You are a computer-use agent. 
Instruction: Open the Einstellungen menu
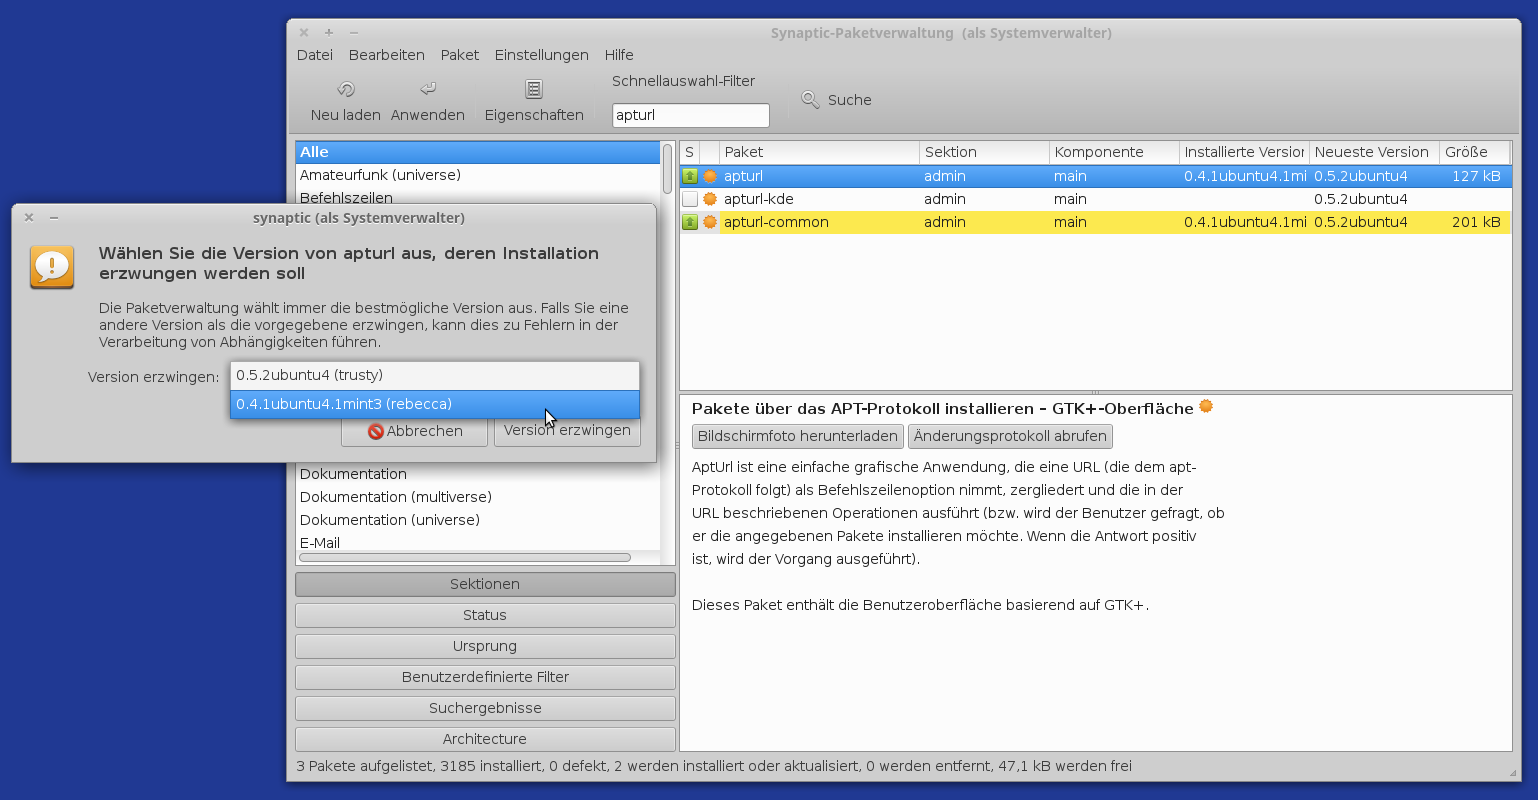542,55
